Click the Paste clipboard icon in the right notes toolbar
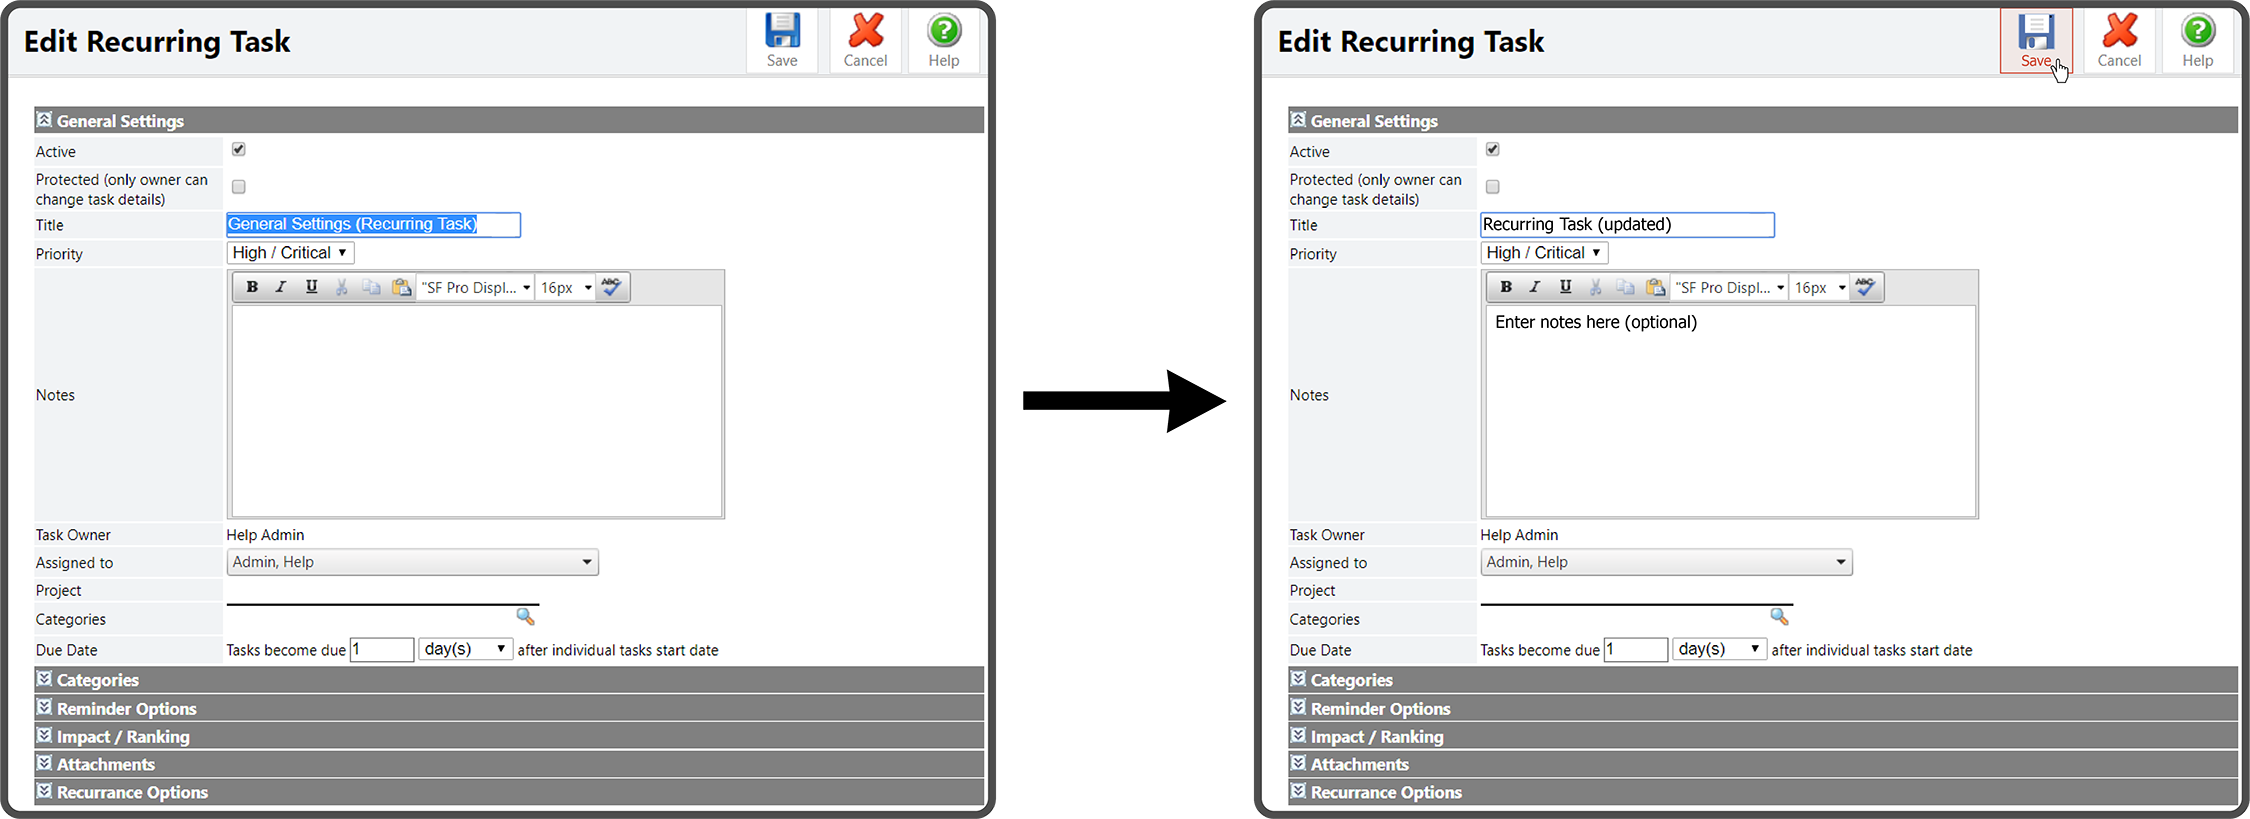This screenshot has width=2250, height=819. [x=1655, y=287]
